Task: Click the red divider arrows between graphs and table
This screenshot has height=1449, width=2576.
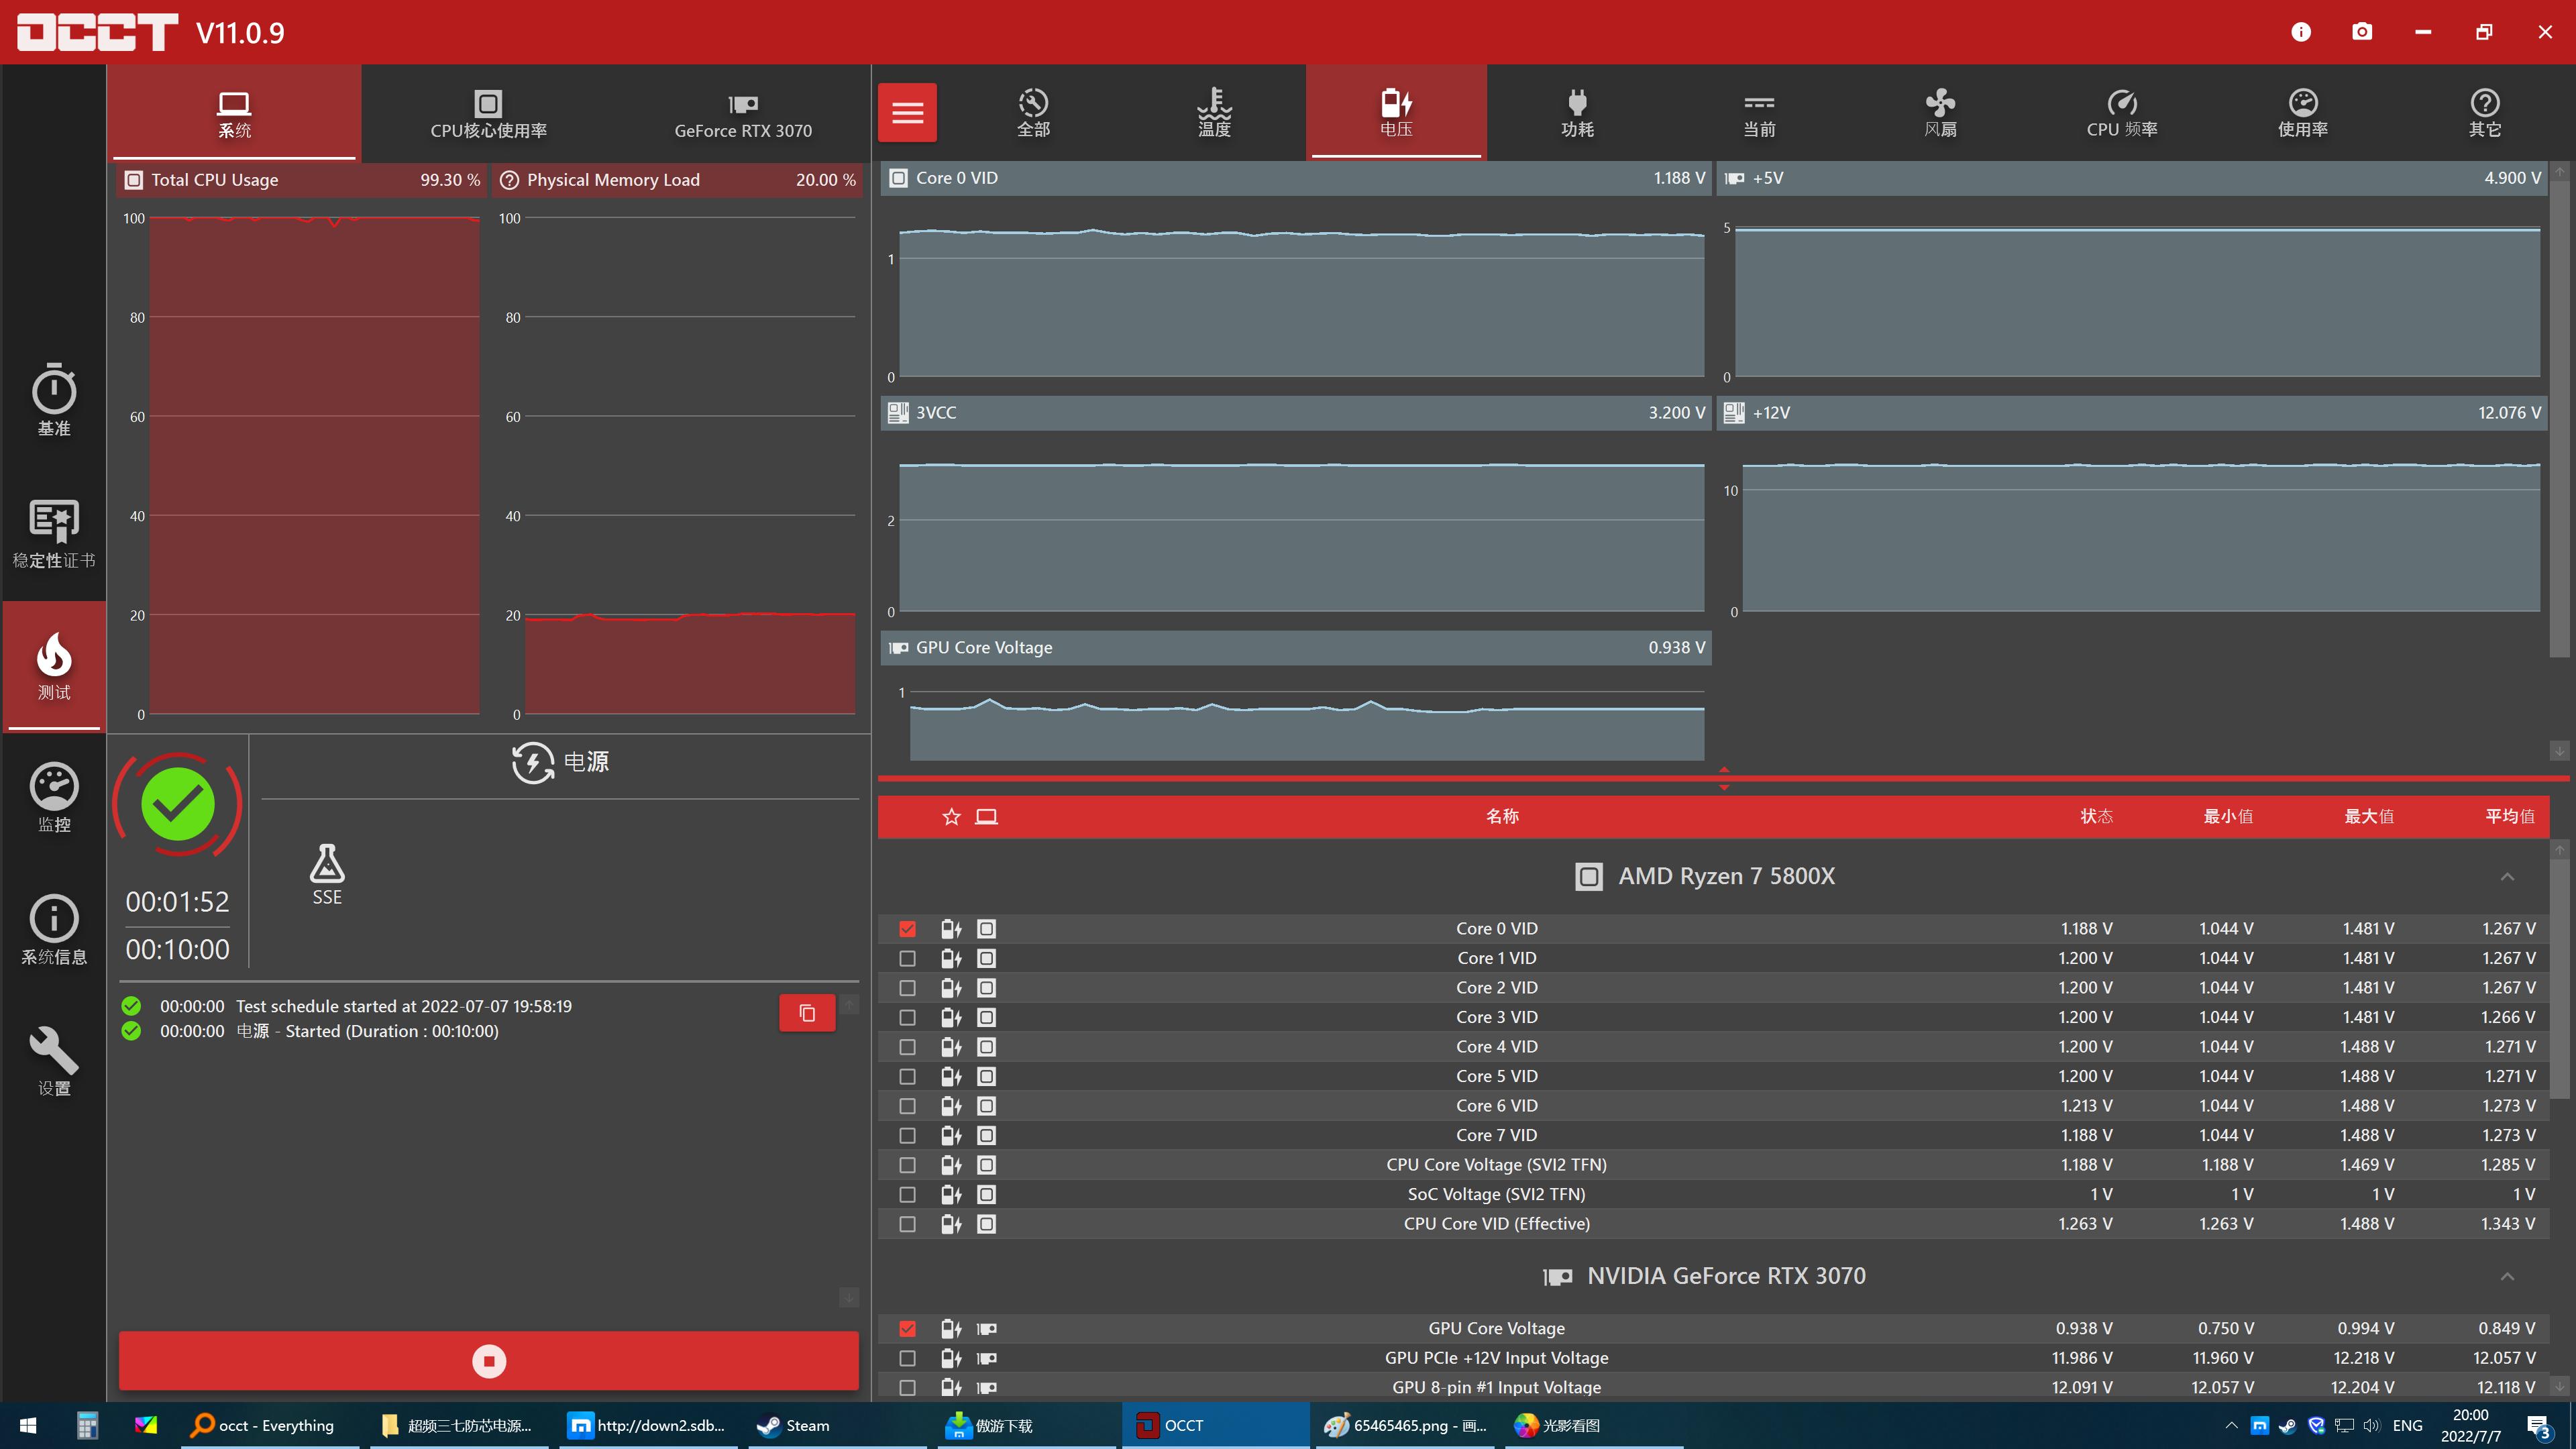Action: pyautogui.click(x=1724, y=778)
